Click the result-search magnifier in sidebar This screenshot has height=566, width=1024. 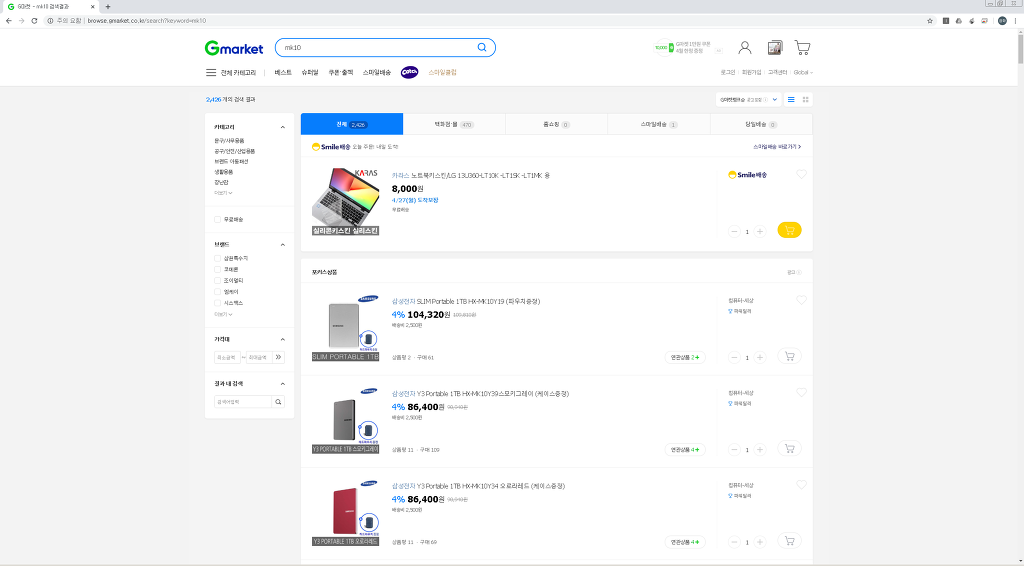coord(278,402)
